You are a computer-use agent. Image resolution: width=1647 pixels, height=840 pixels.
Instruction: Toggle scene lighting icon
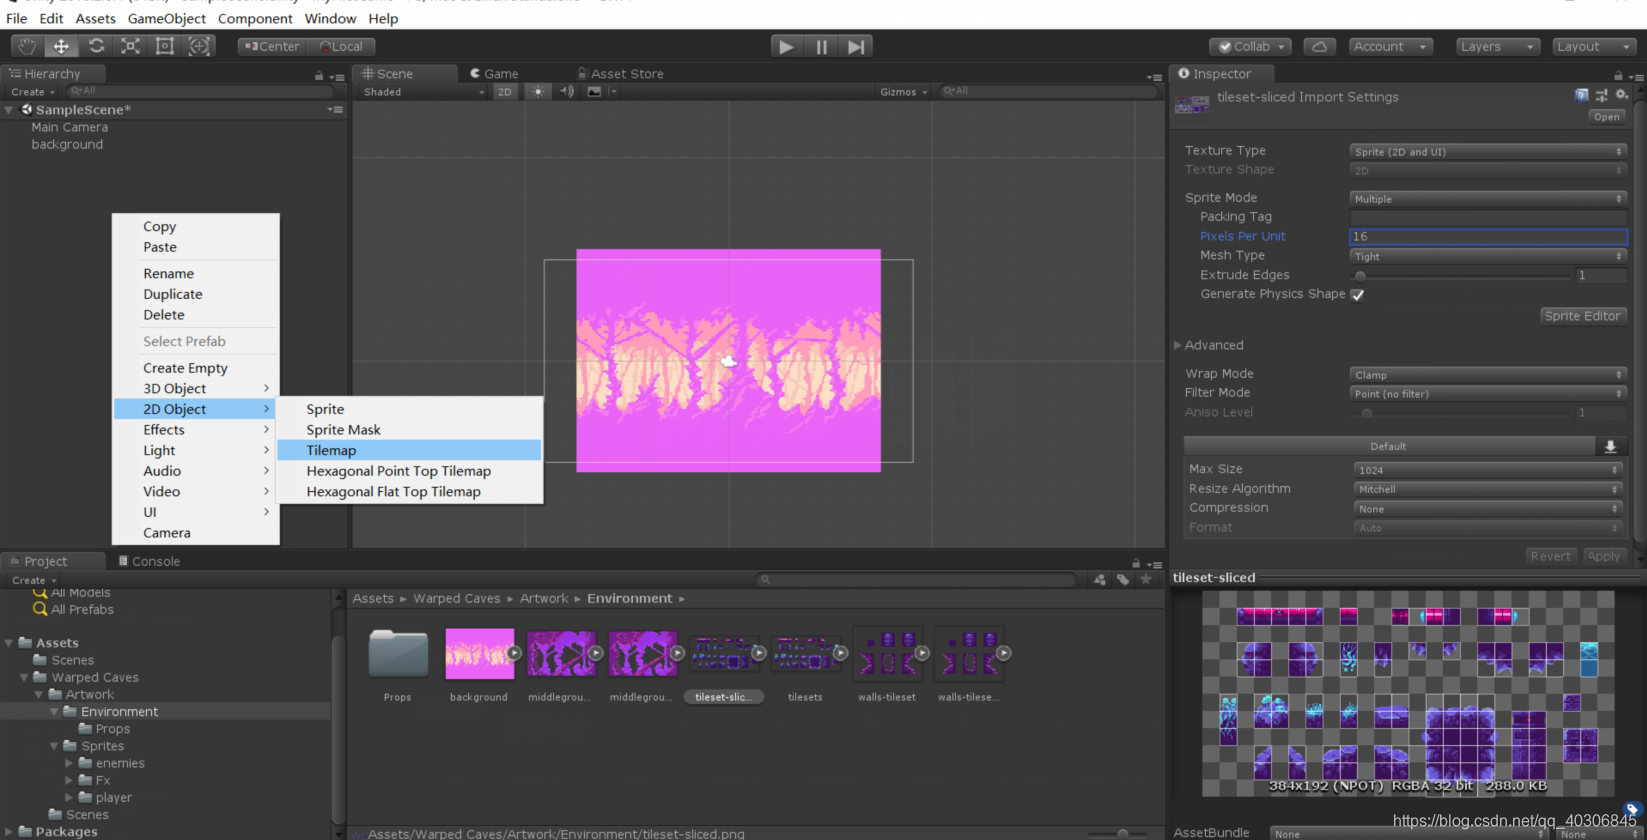pyautogui.click(x=538, y=91)
